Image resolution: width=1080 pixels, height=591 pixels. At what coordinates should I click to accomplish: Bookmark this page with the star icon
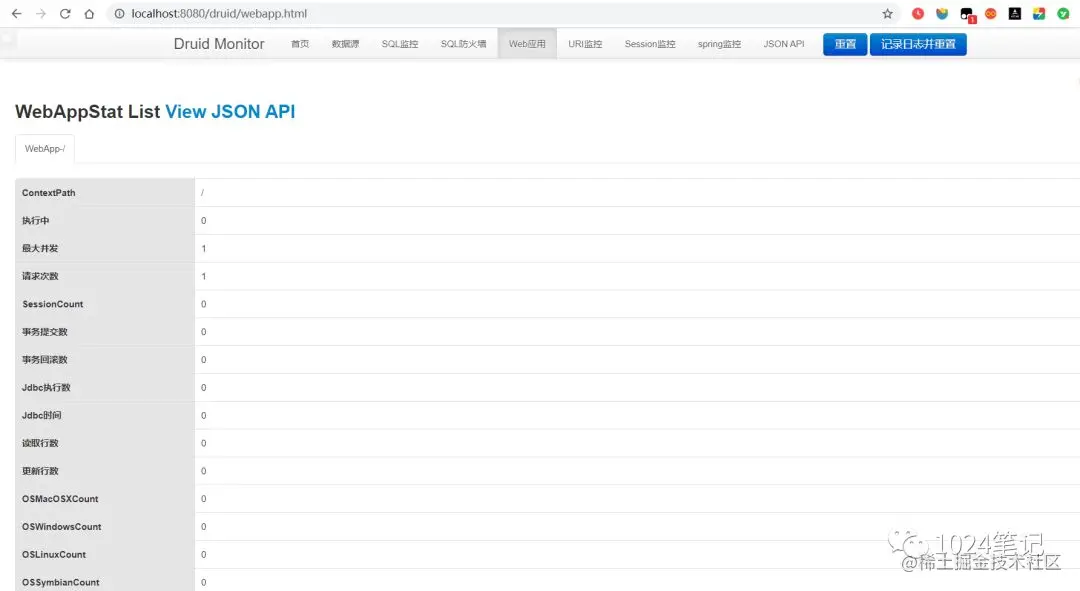pos(887,14)
